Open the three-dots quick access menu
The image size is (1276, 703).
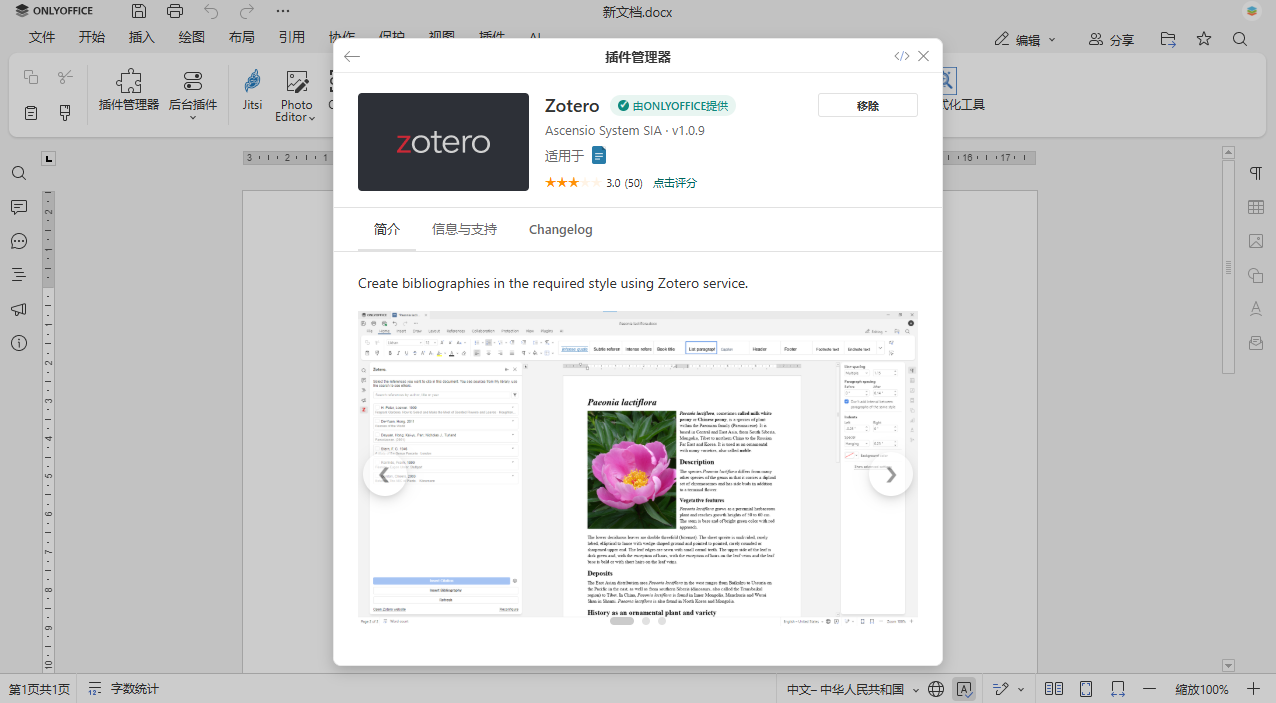tap(283, 12)
